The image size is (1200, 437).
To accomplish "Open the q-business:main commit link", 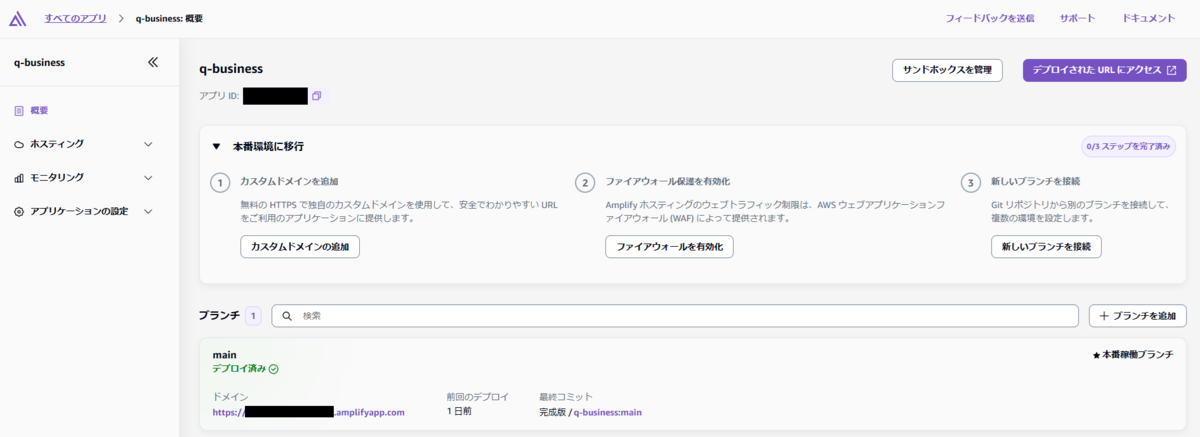I will (608, 411).
